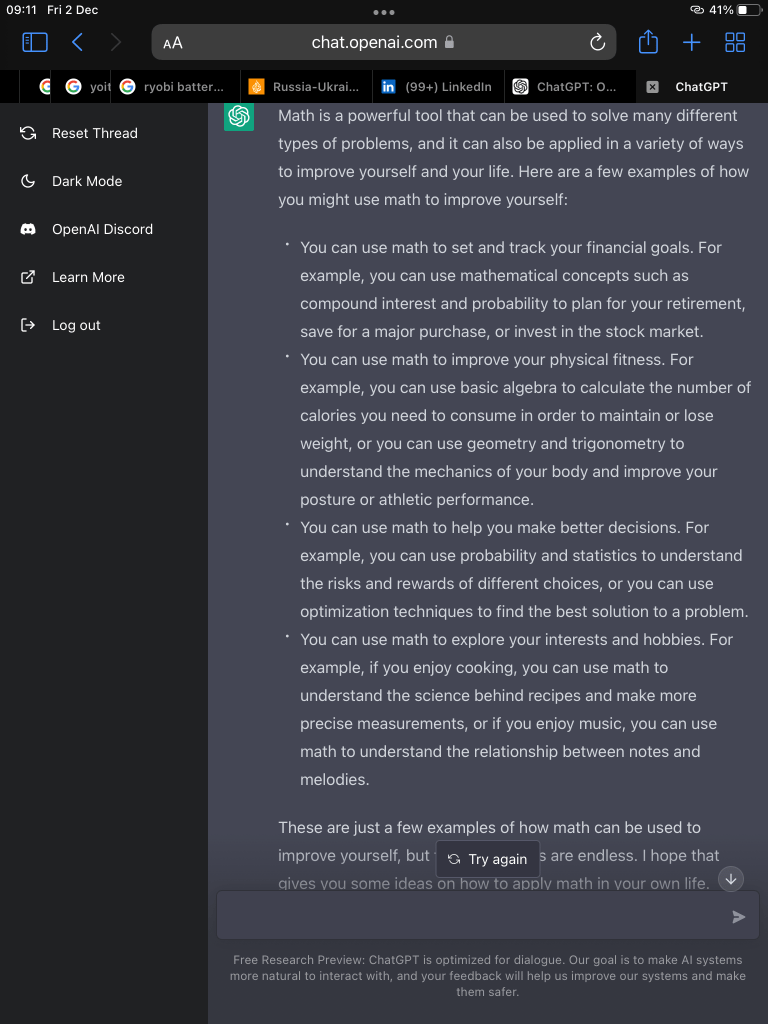768x1024 pixels.
Task: Toggle Dark Mode in sidebar
Action: (87, 181)
